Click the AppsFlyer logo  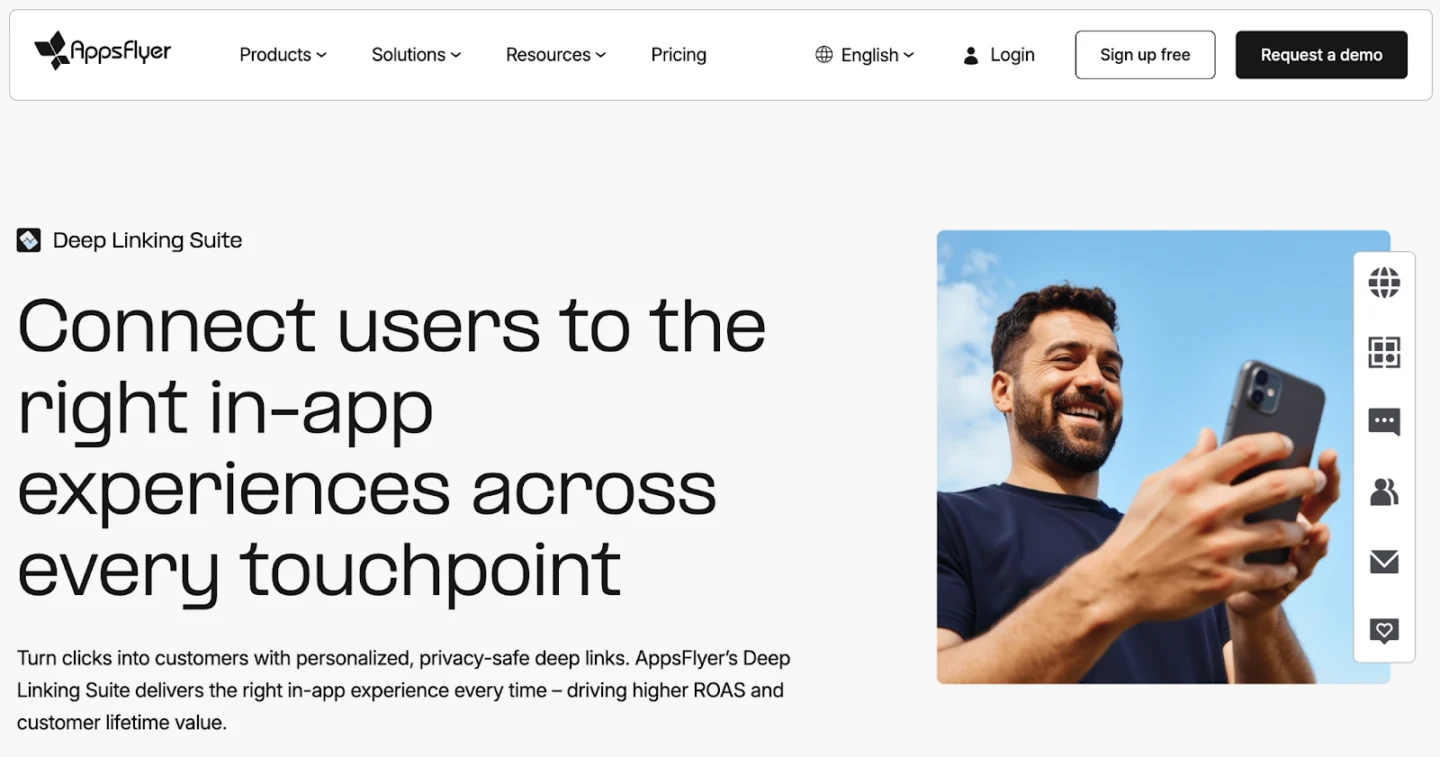[x=103, y=51]
